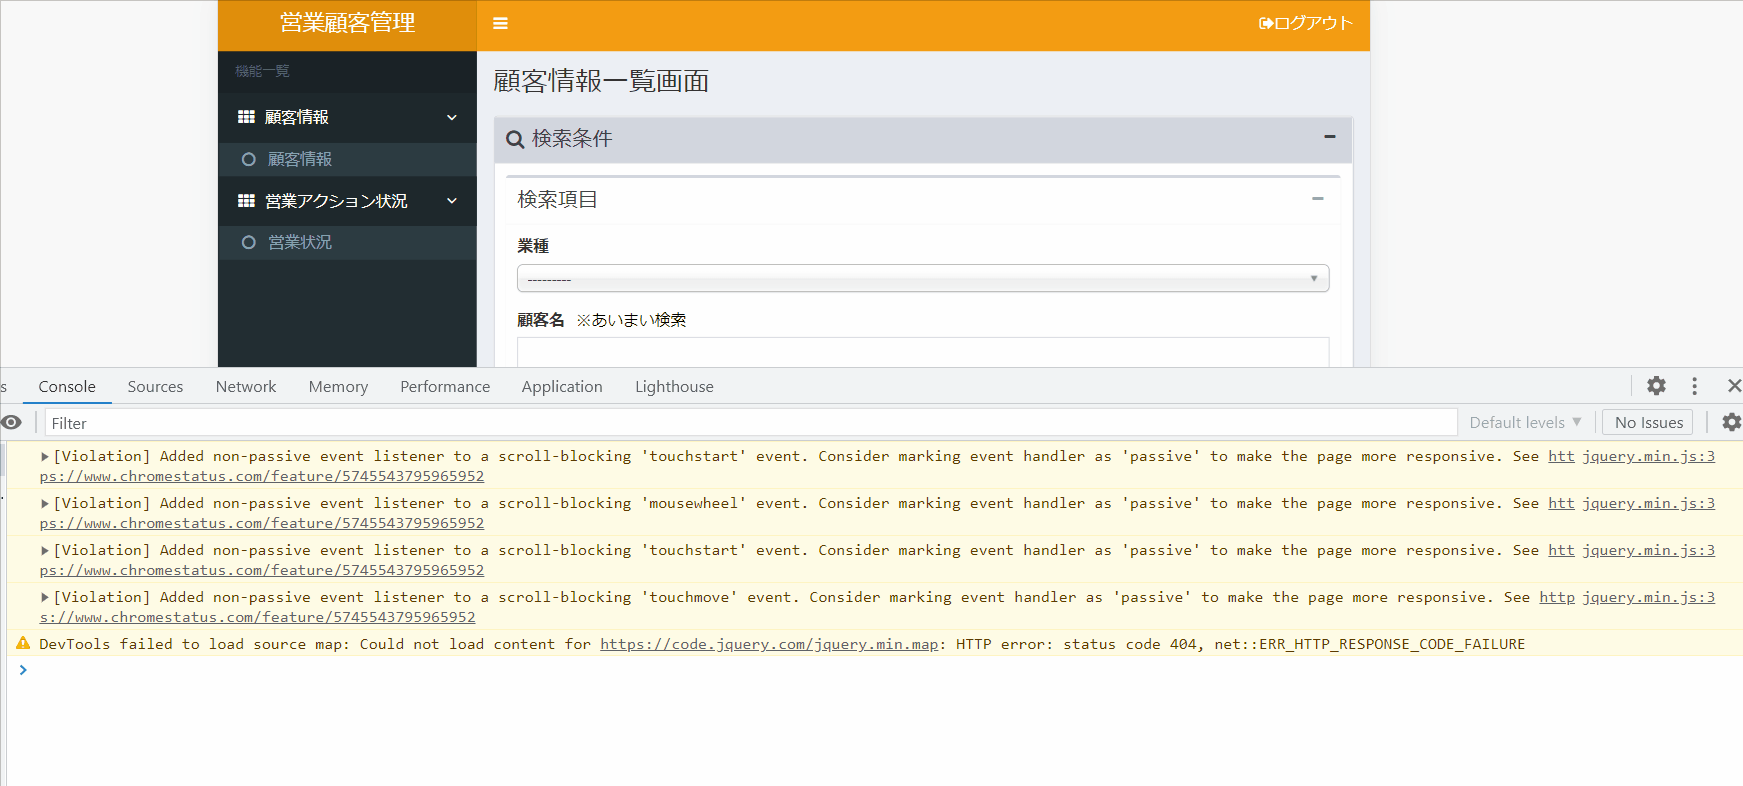Open DevTools settings gear in tab bar
The image size is (1743, 786).
[x=1657, y=386]
